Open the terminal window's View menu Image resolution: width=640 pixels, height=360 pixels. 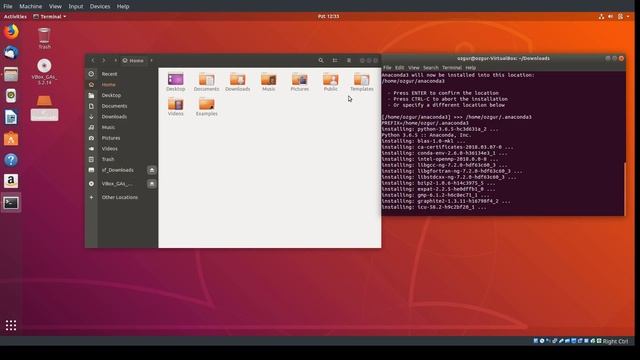[x=413, y=68]
